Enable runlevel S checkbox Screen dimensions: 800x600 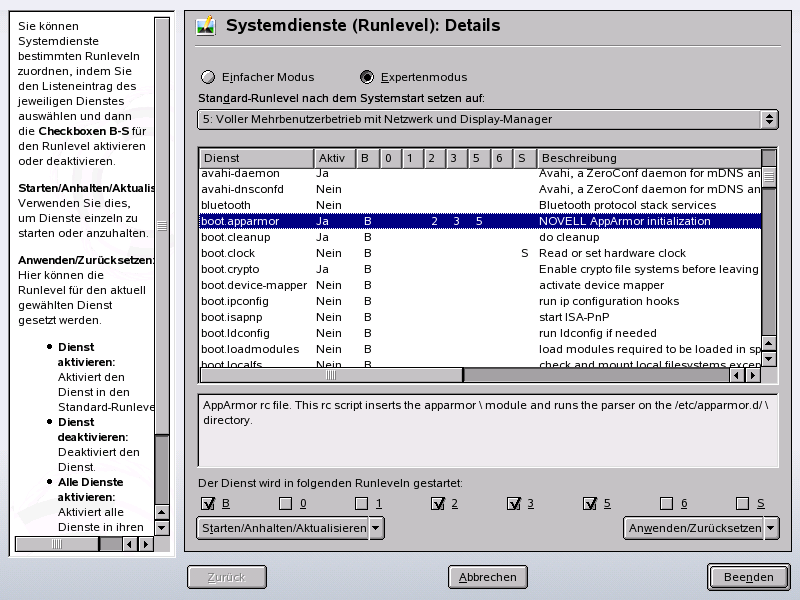(x=743, y=504)
